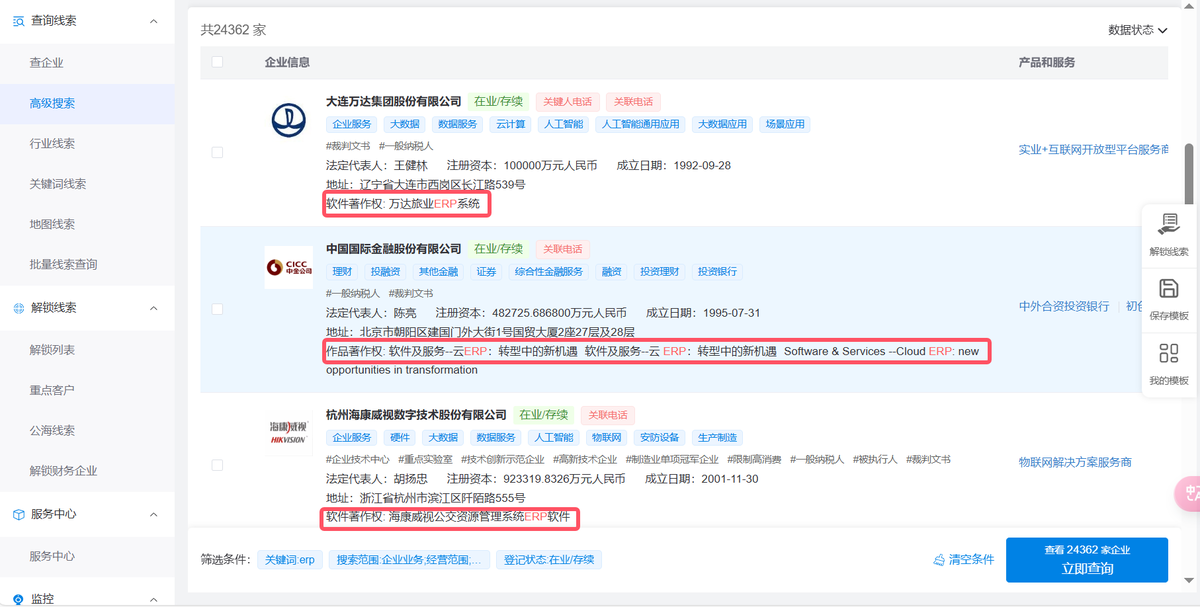Click the result count 共24362 家

click(x=233, y=30)
